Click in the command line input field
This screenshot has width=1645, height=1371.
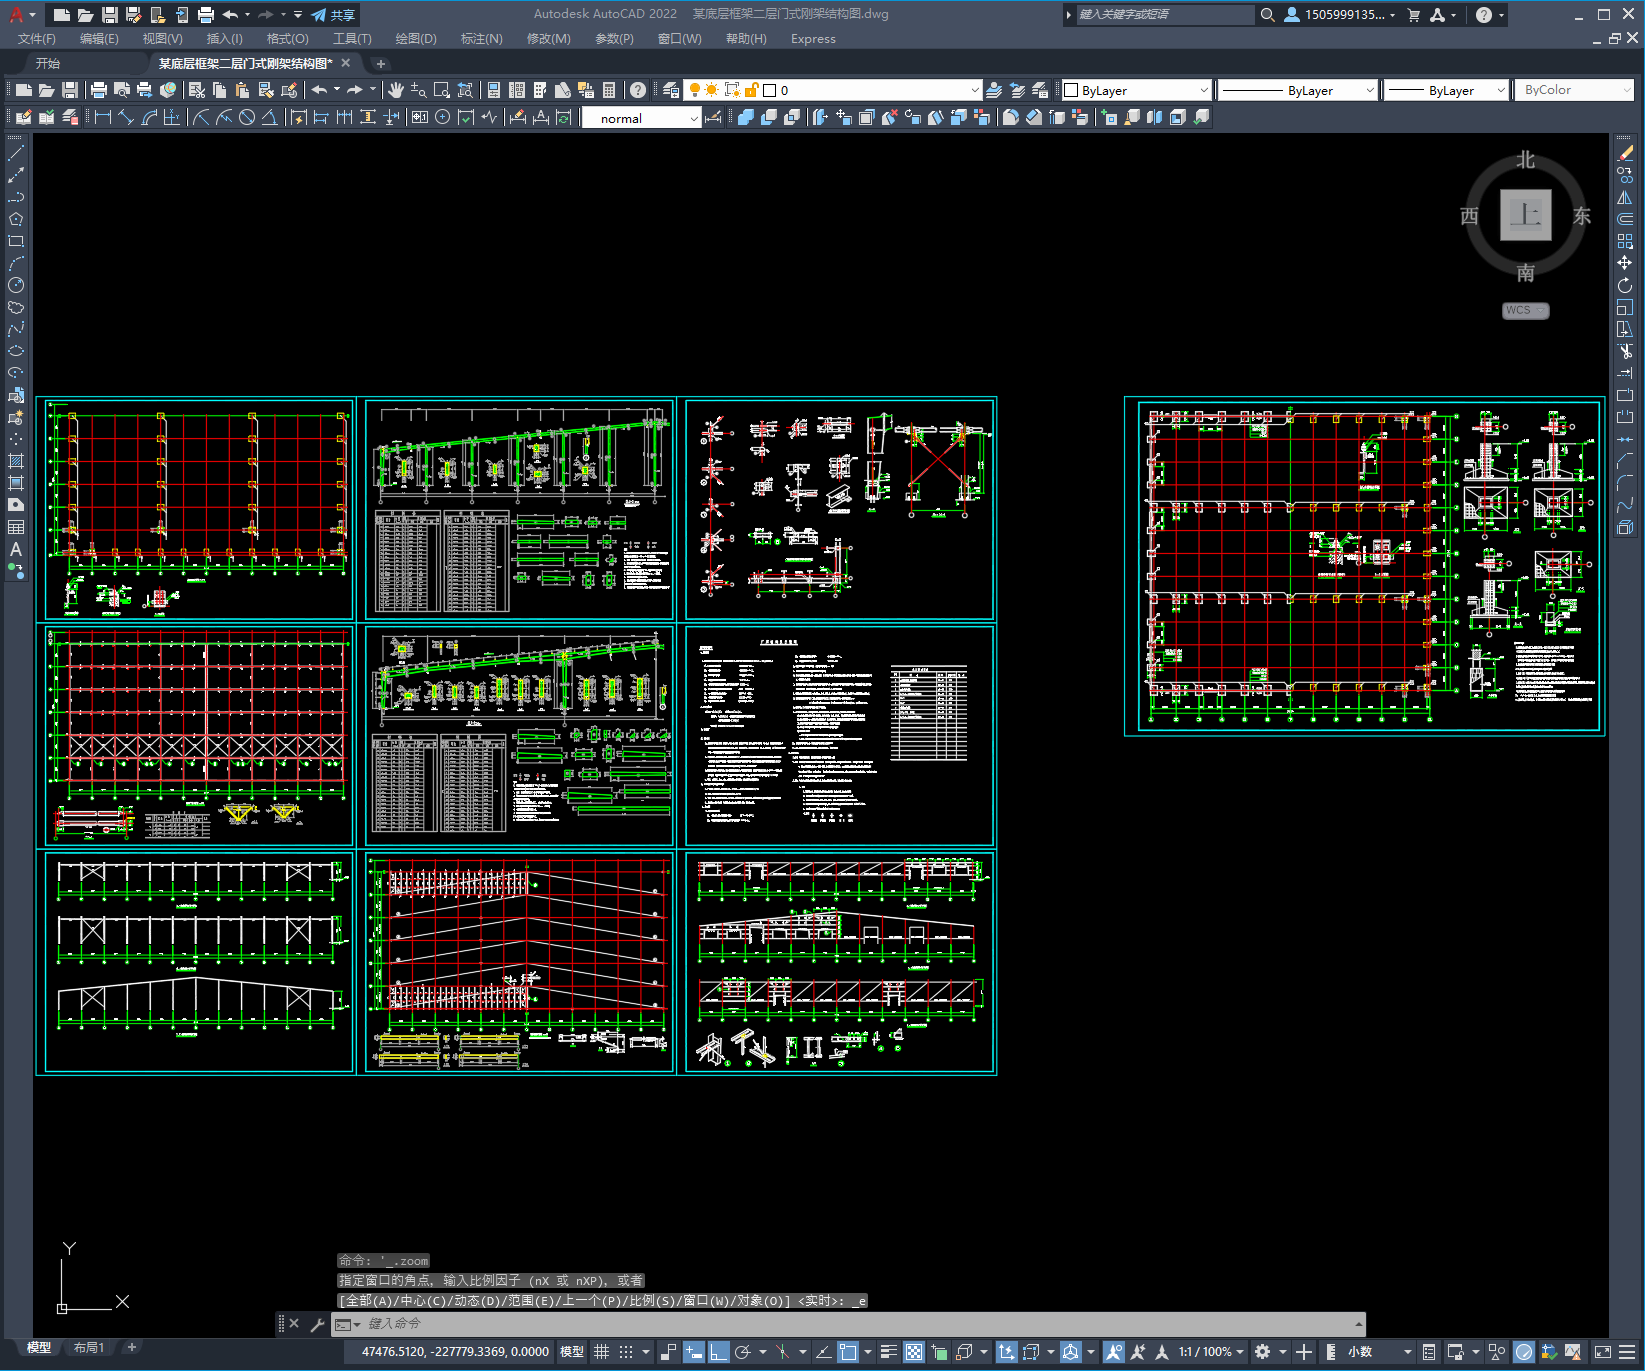tap(860, 1324)
